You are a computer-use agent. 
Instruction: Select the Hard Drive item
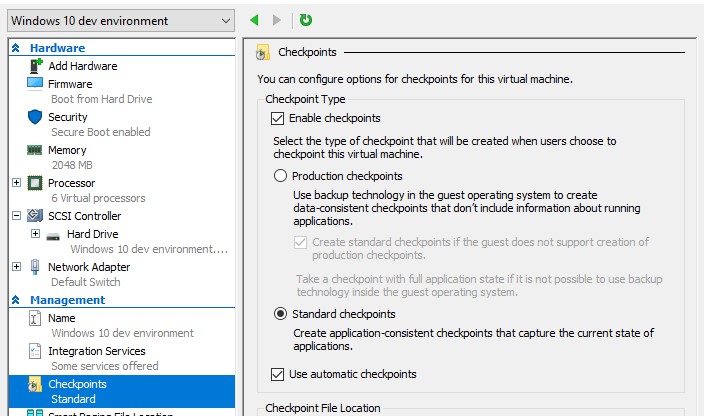92,234
